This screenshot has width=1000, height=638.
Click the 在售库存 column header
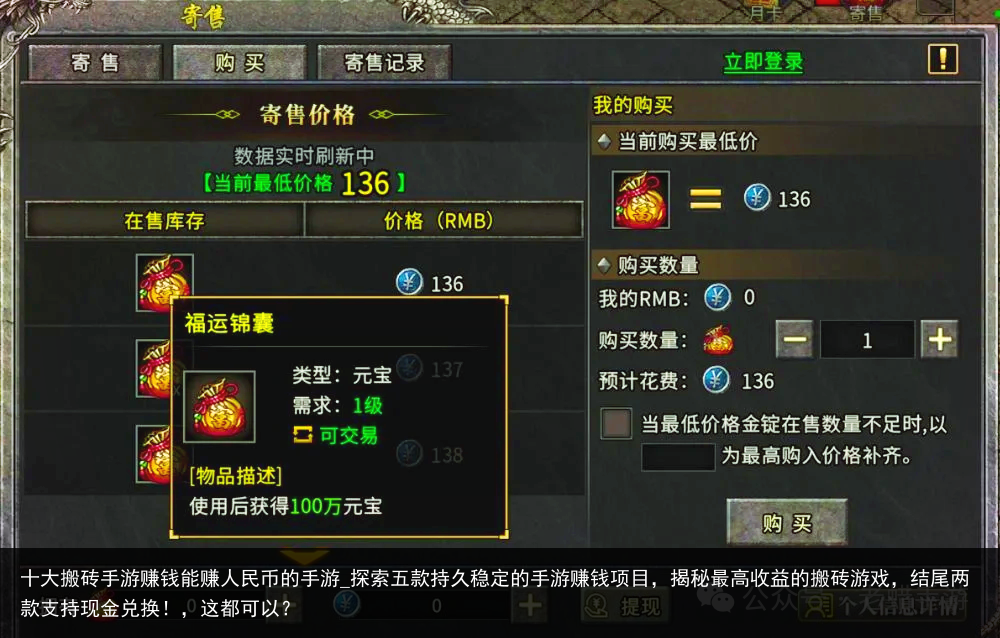tap(165, 220)
